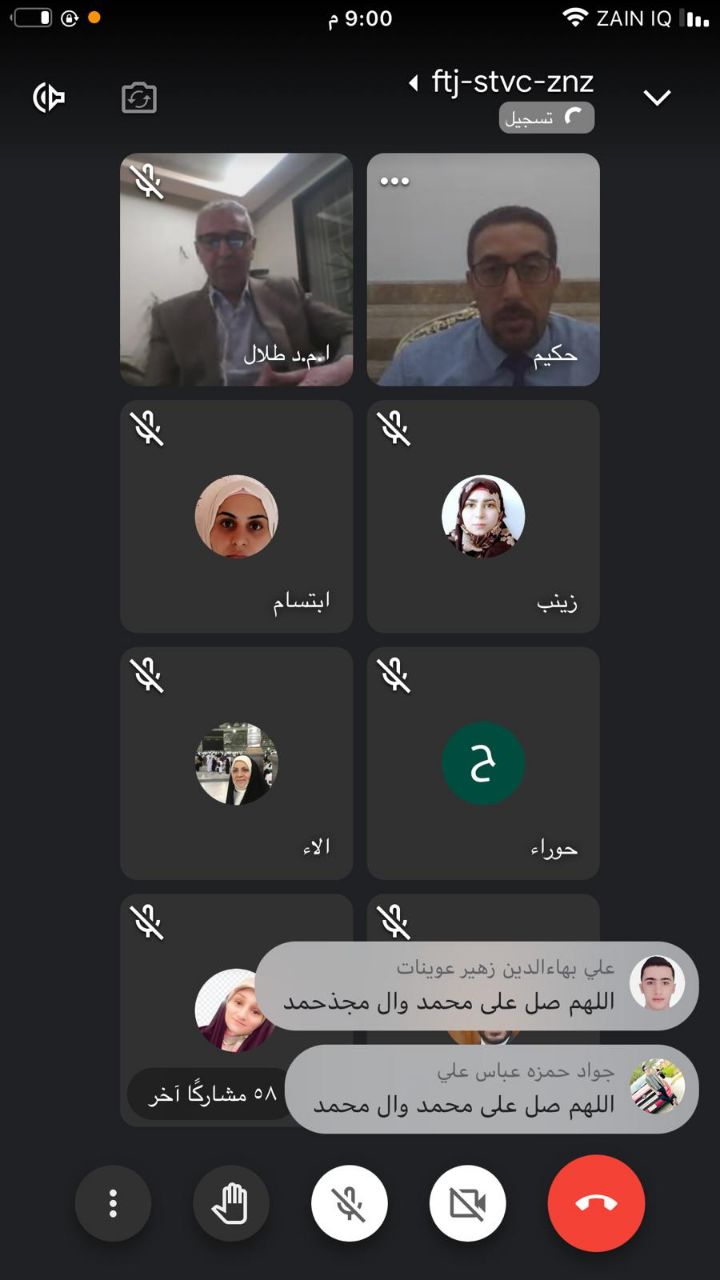Select الاء's participant tile
Viewport: 720px width, 1280px height.
coord(236,764)
